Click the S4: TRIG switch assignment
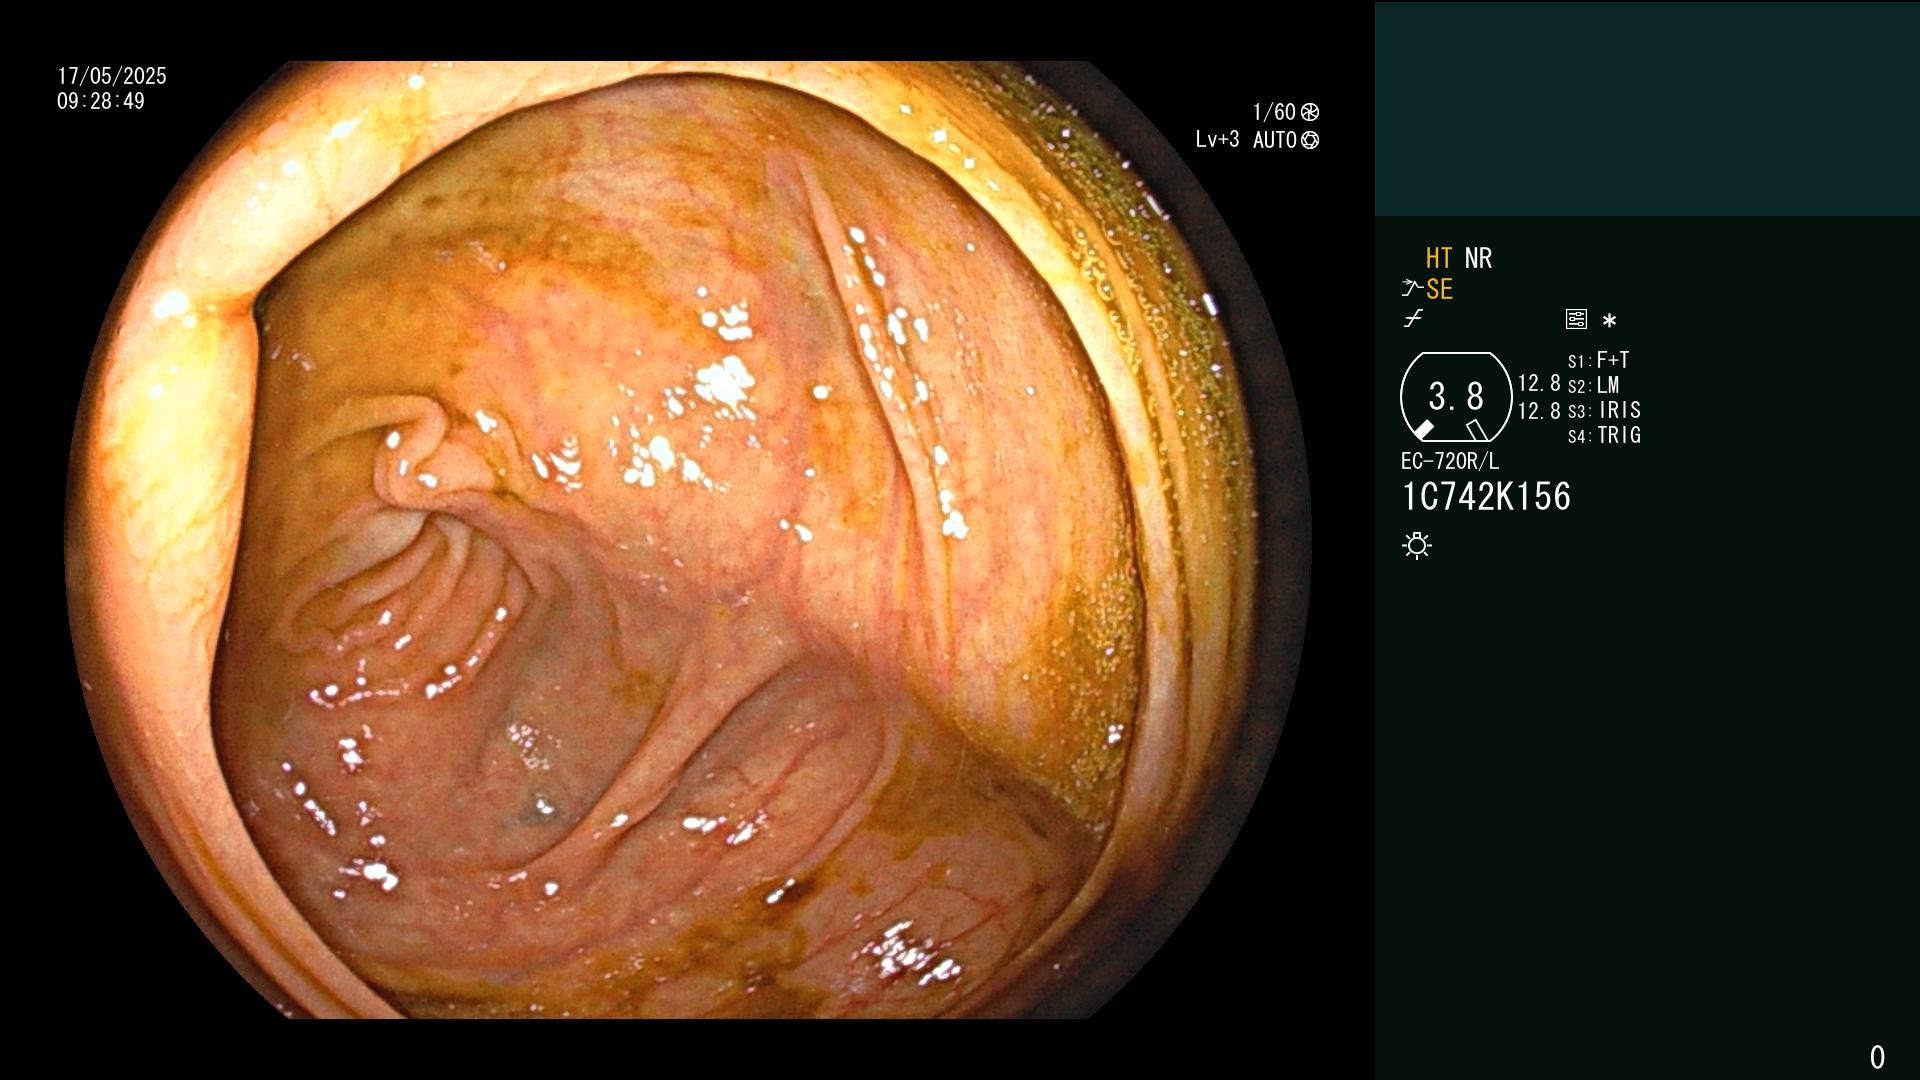Image resolution: width=1920 pixels, height=1080 pixels. pyautogui.click(x=1604, y=435)
